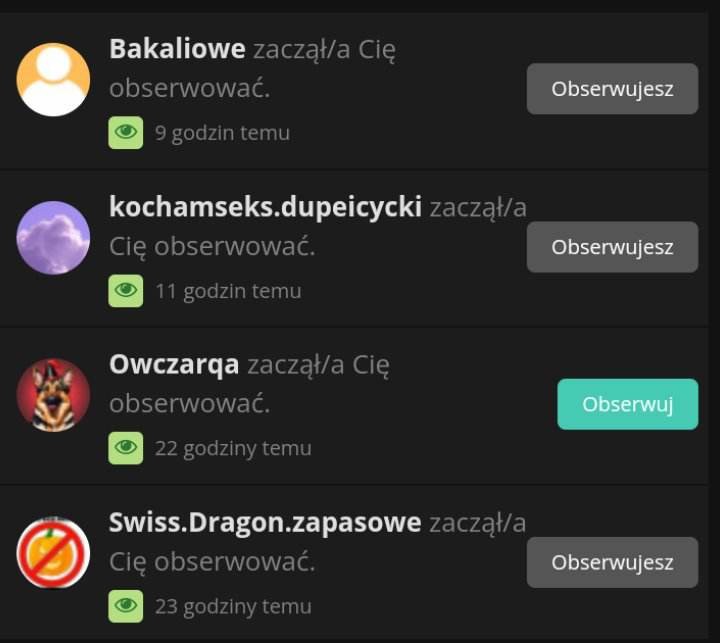Click the 9 godzin temu timestamp
This screenshot has height=643, width=720.
[222, 133]
